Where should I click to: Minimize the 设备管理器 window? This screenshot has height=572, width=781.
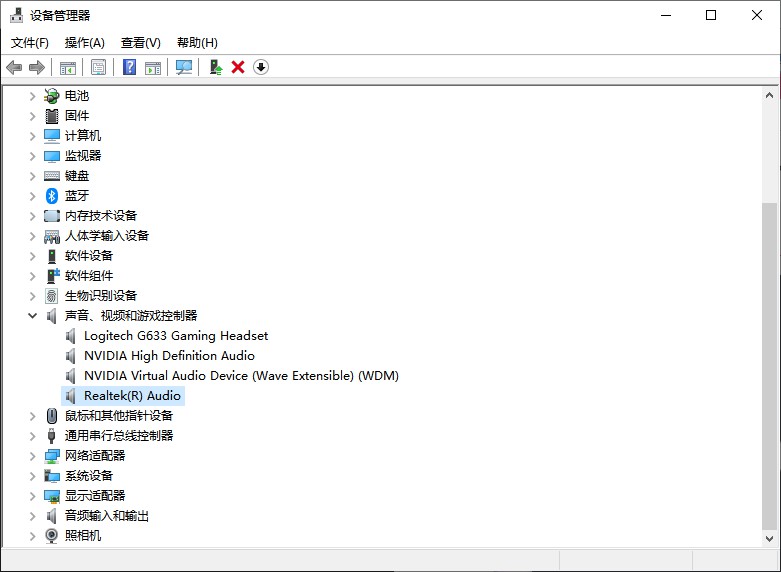tap(666, 15)
